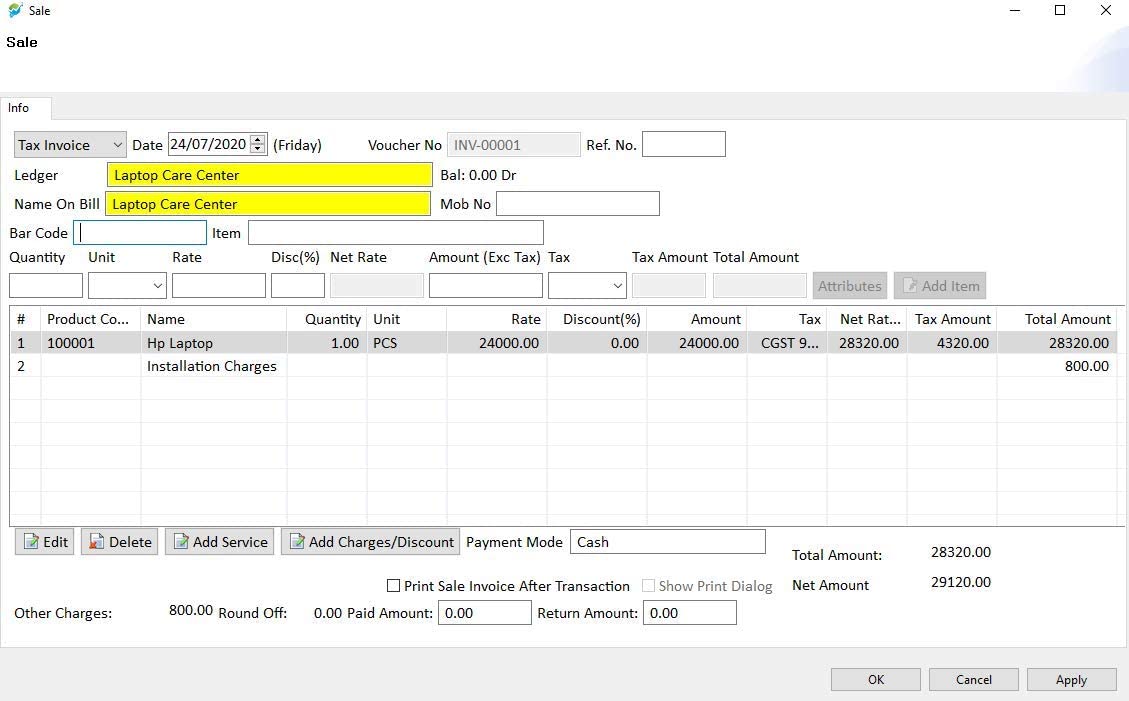This screenshot has height=701, width=1129.
Task: Open Add Charges/Discount dialog
Action: coord(370,542)
